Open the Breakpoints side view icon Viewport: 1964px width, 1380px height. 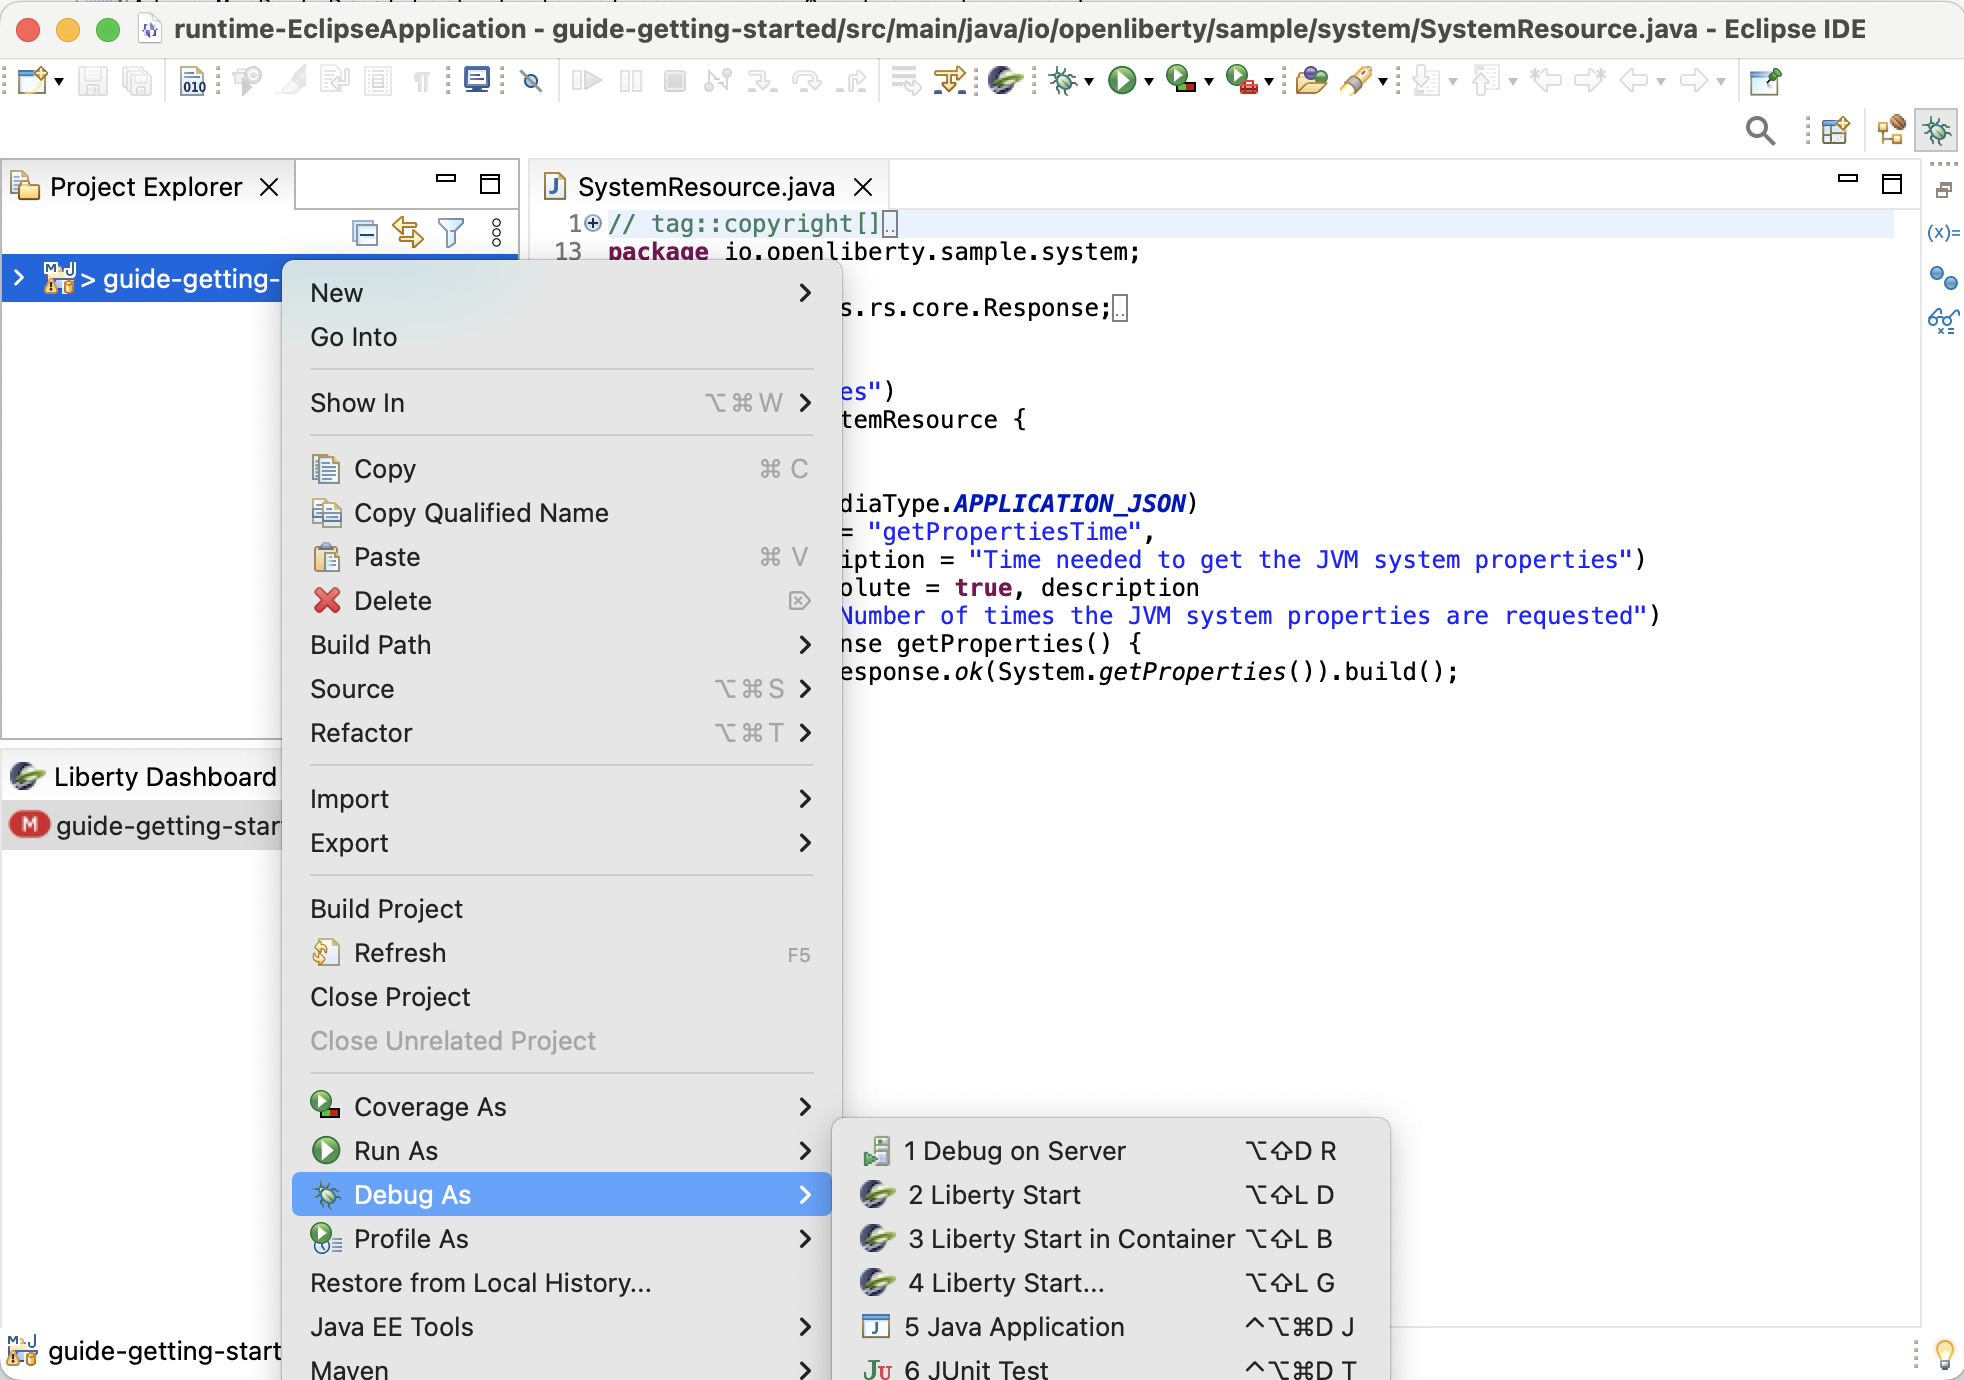tap(1943, 277)
